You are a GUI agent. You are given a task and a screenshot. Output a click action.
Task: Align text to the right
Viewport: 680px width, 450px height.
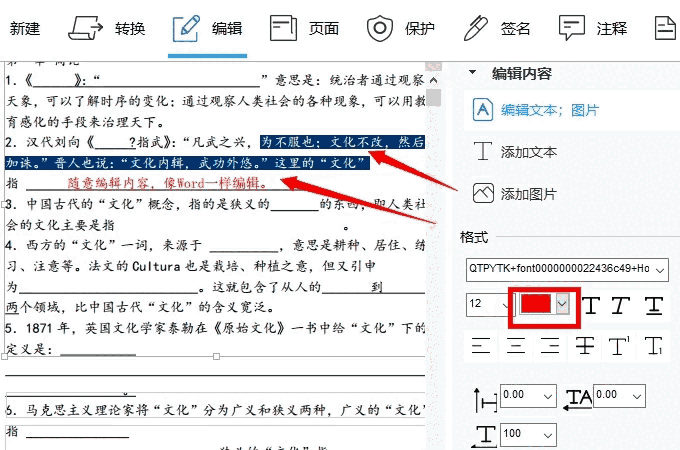point(550,346)
